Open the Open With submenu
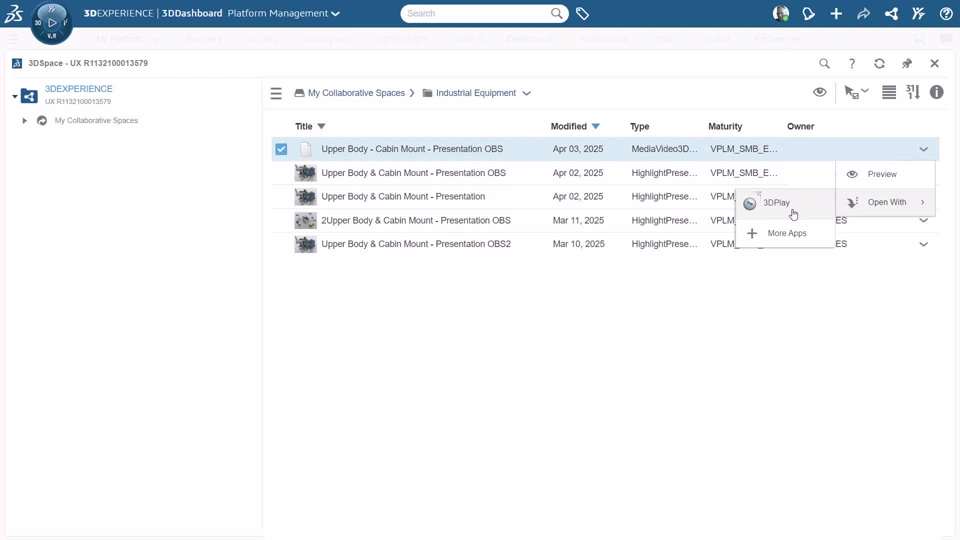This screenshot has width=960, height=540. (x=885, y=202)
